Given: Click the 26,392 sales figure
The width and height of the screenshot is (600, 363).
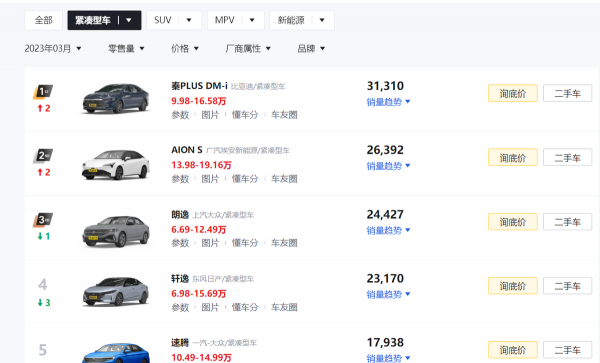Looking at the screenshot, I should (385, 150).
